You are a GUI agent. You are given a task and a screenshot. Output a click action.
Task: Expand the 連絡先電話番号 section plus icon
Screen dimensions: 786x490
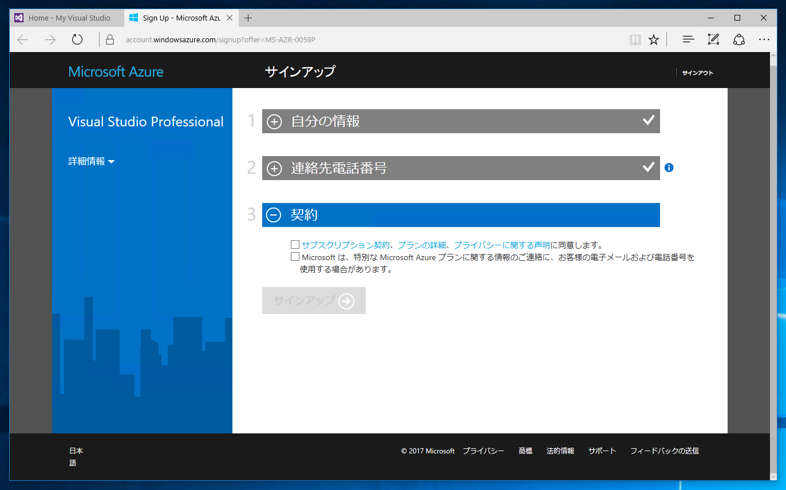coord(274,168)
